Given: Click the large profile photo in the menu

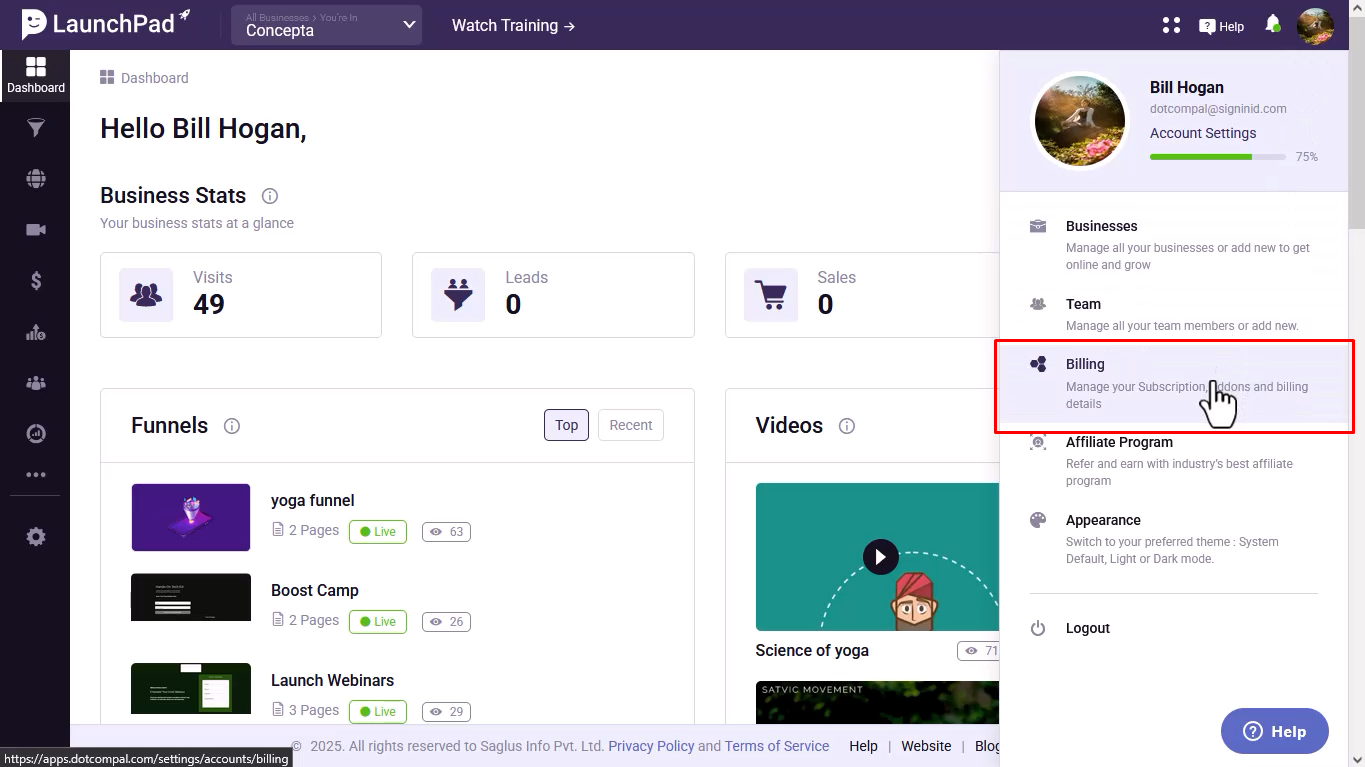Looking at the screenshot, I should click(x=1079, y=121).
